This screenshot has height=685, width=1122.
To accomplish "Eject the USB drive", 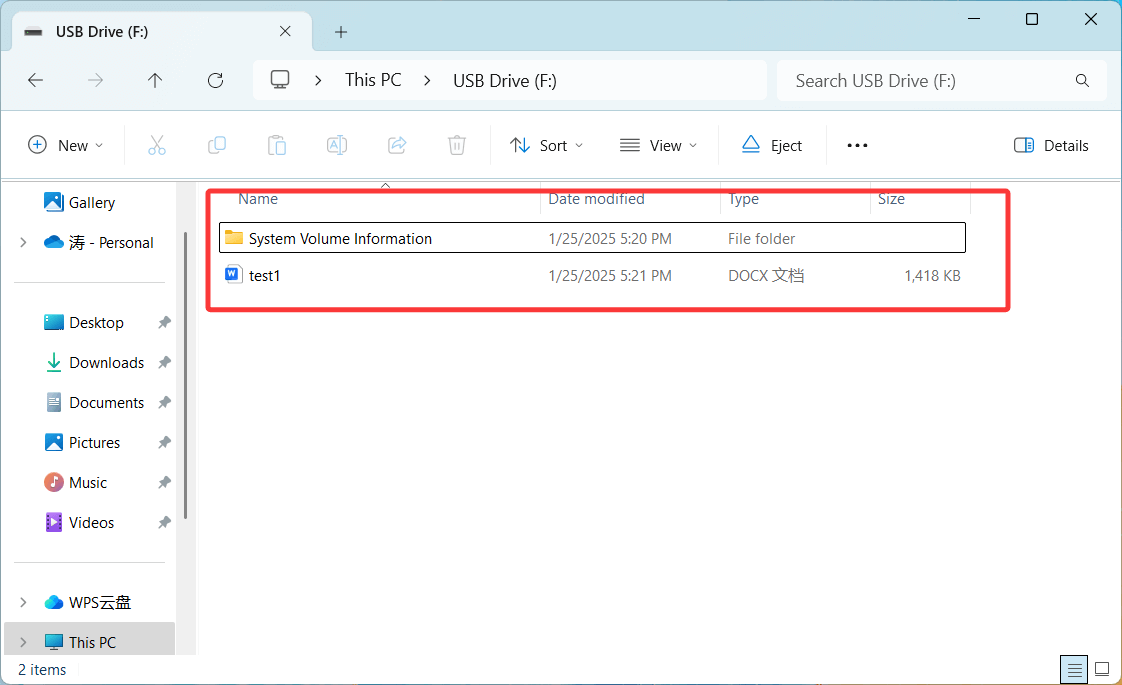I will click(772, 145).
